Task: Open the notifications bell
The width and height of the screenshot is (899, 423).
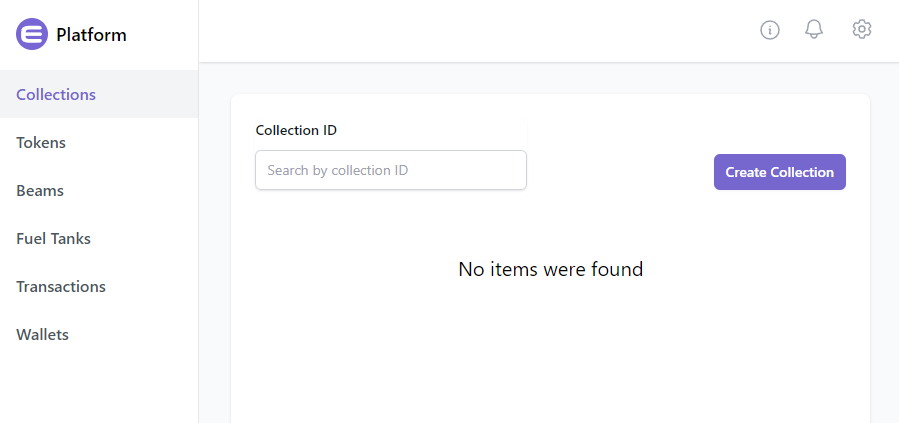Action: tap(814, 30)
